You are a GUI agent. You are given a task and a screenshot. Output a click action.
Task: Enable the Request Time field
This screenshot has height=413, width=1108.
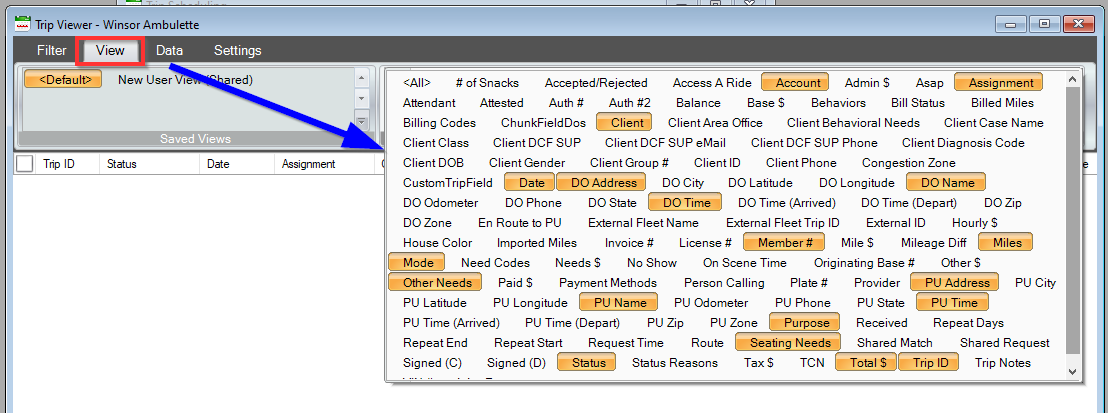(626, 342)
